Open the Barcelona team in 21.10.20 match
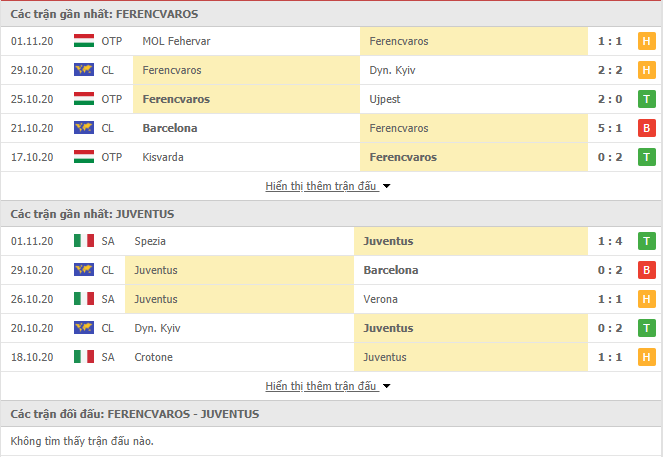This screenshot has height=457, width=663. 170,128
